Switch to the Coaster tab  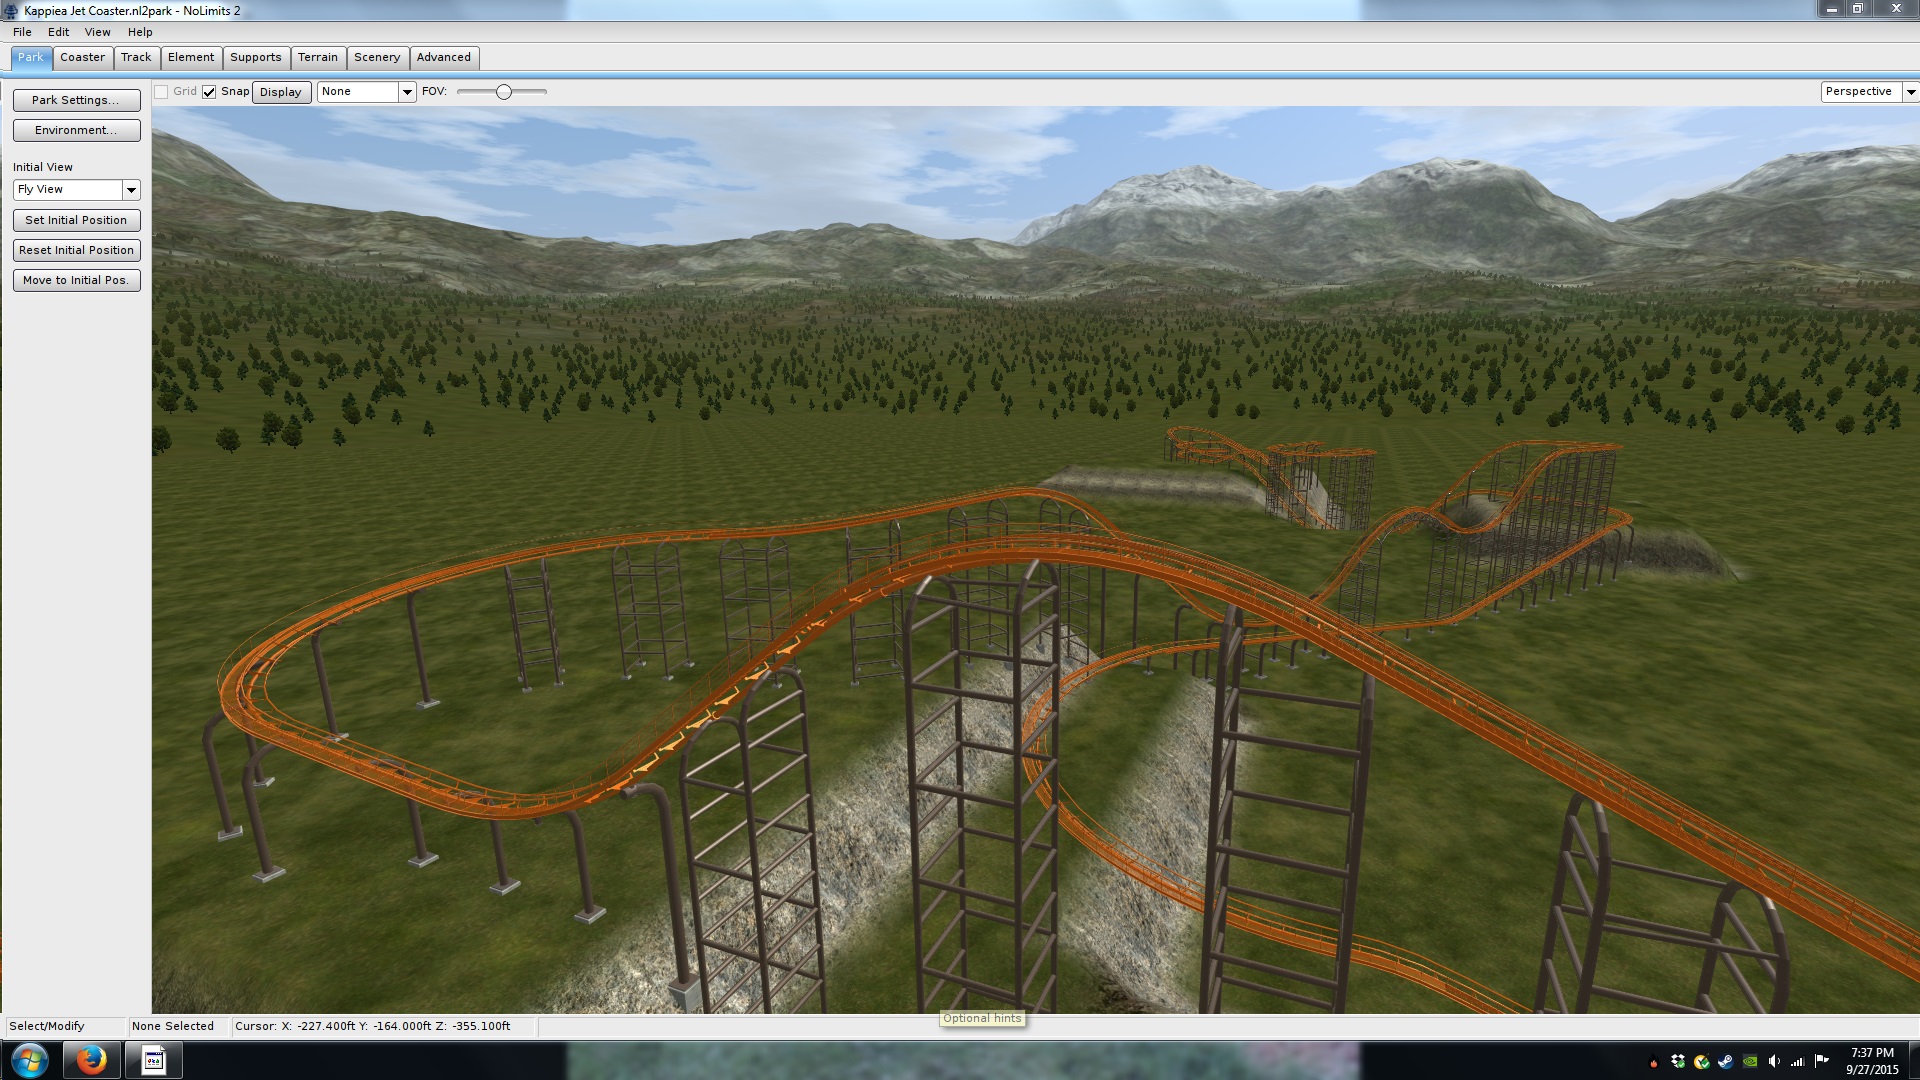(x=82, y=57)
